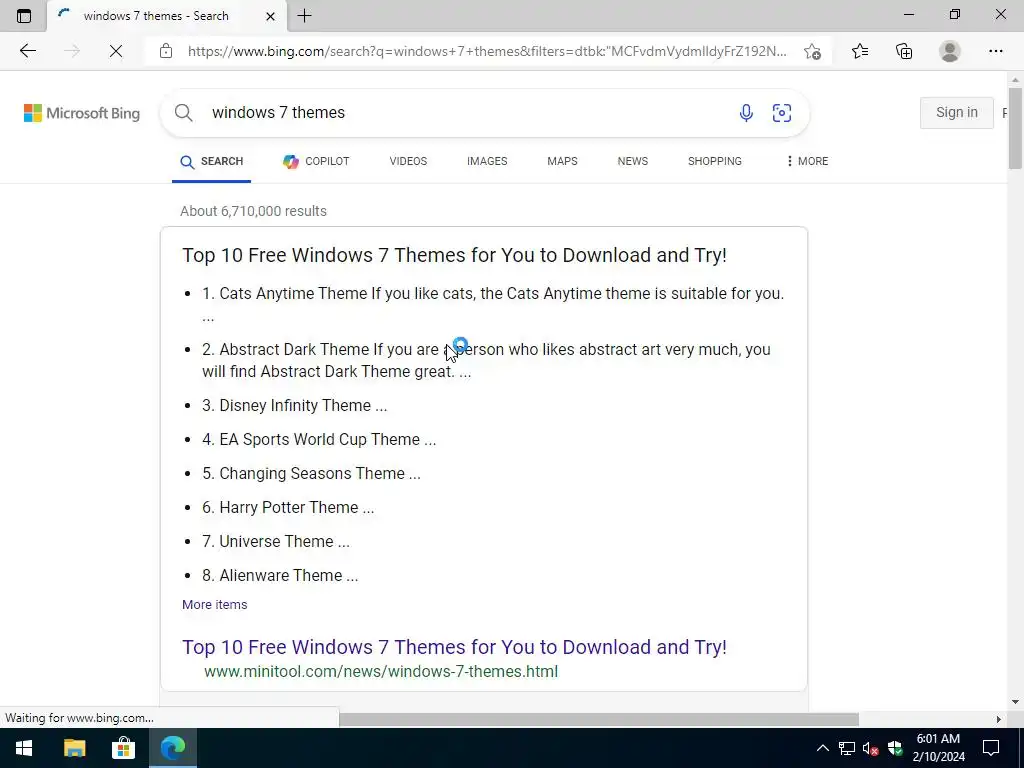Switch to the IMAGES tab
1024x768 pixels.
pos(487,161)
